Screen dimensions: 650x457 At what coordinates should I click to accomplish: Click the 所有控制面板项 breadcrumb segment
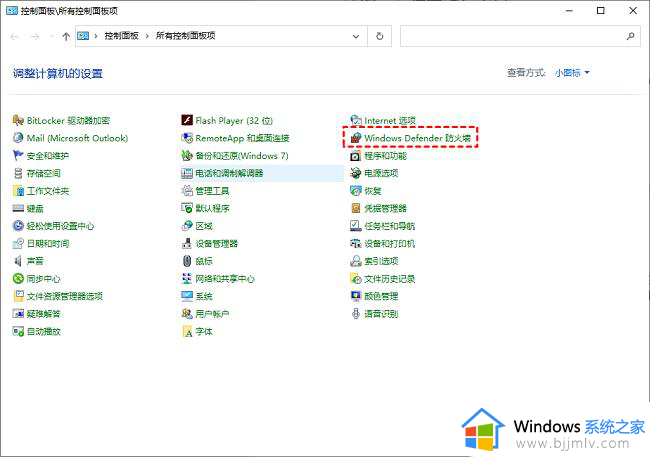(185, 36)
